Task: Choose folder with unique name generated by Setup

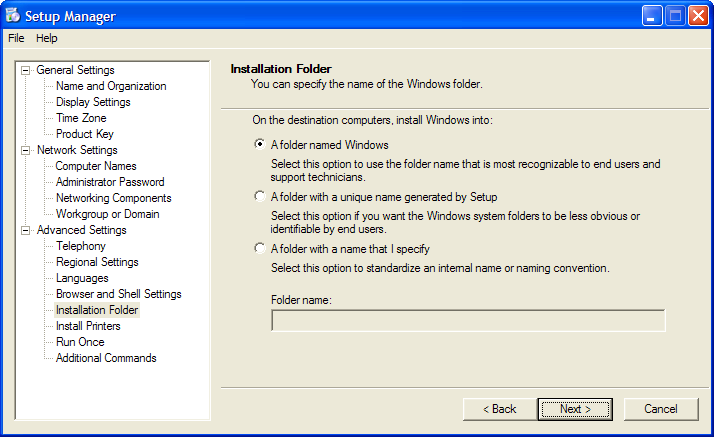Action: point(260,196)
